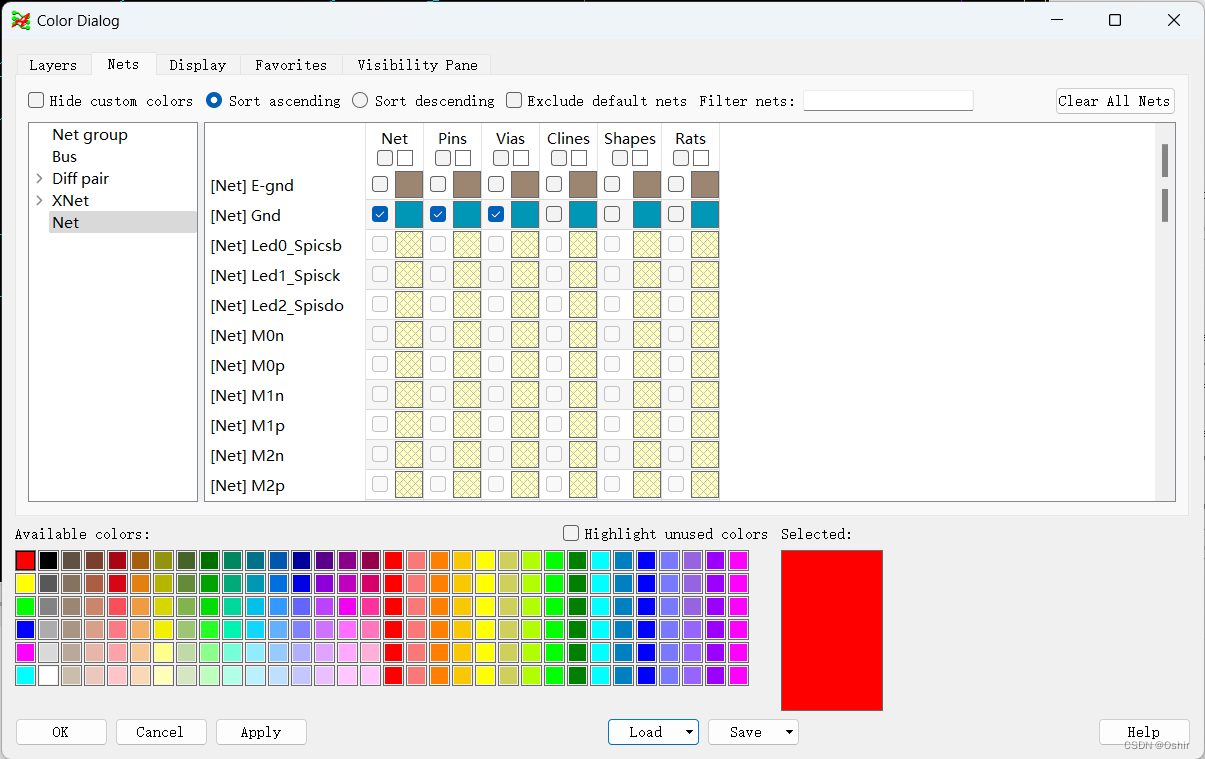The height and width of the screenshot is (759, 1205).
Task: Switch to the Layers tab
Action: [x=53, y=65]
